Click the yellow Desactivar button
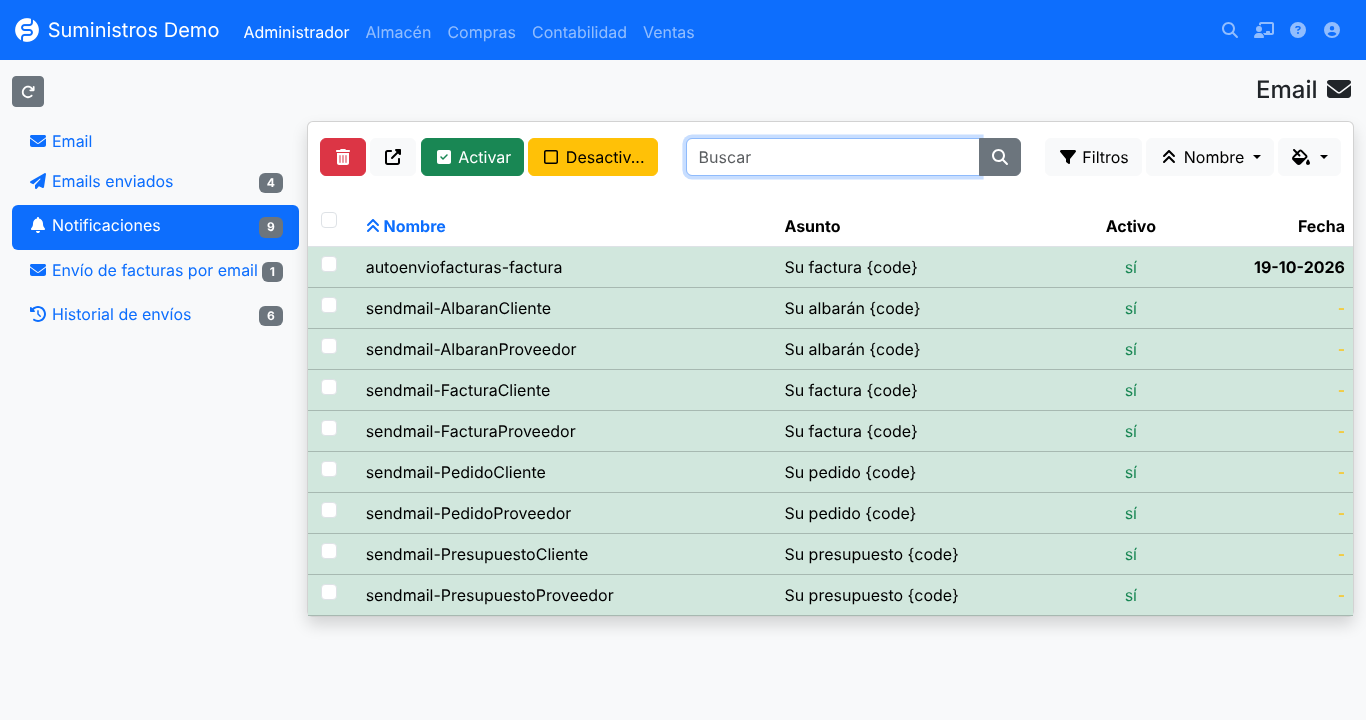The height and width of the screenshot is (720, 1366). (x=593, y=157)
